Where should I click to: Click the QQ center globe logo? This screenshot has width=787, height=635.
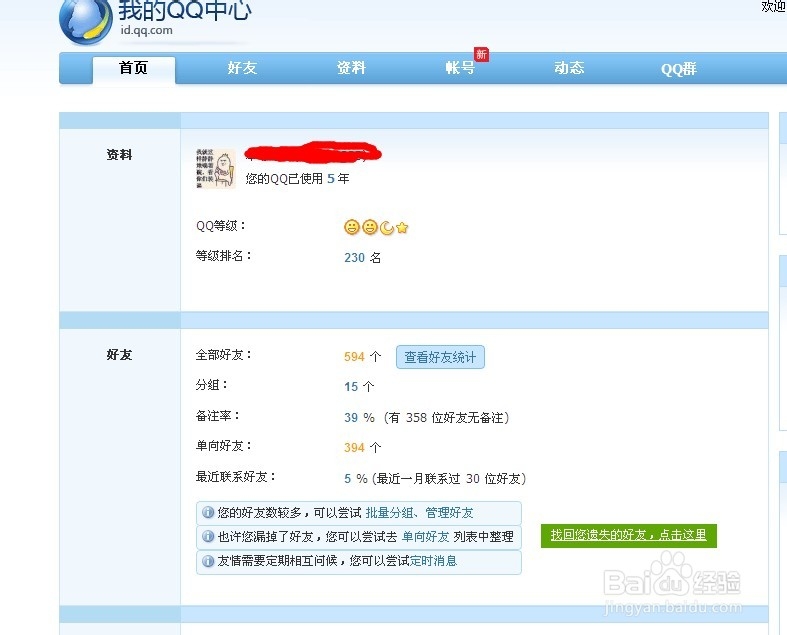pos(85,21)
